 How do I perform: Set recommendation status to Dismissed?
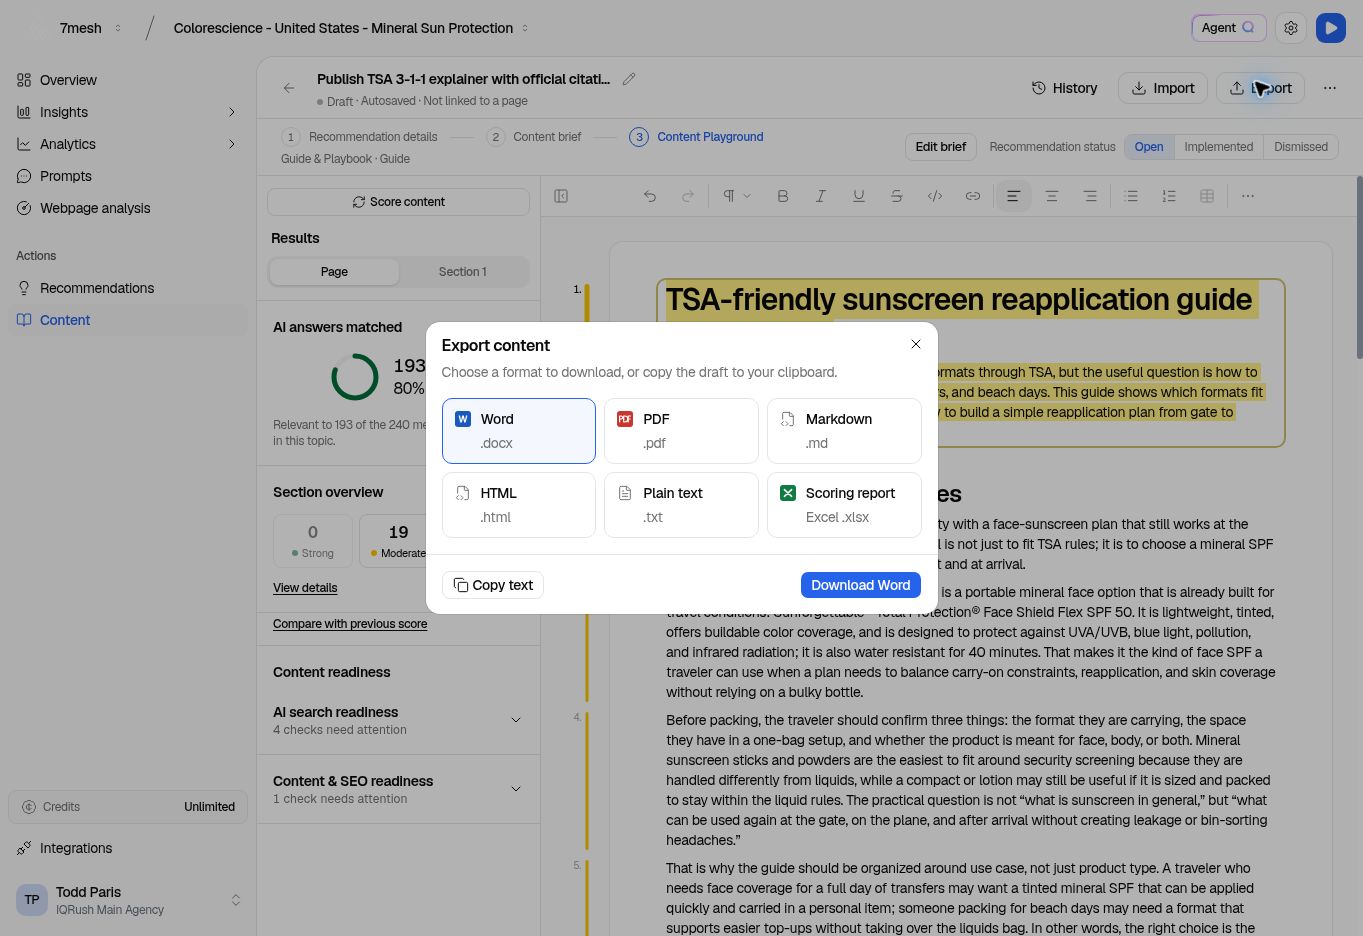coord(1301,147)
